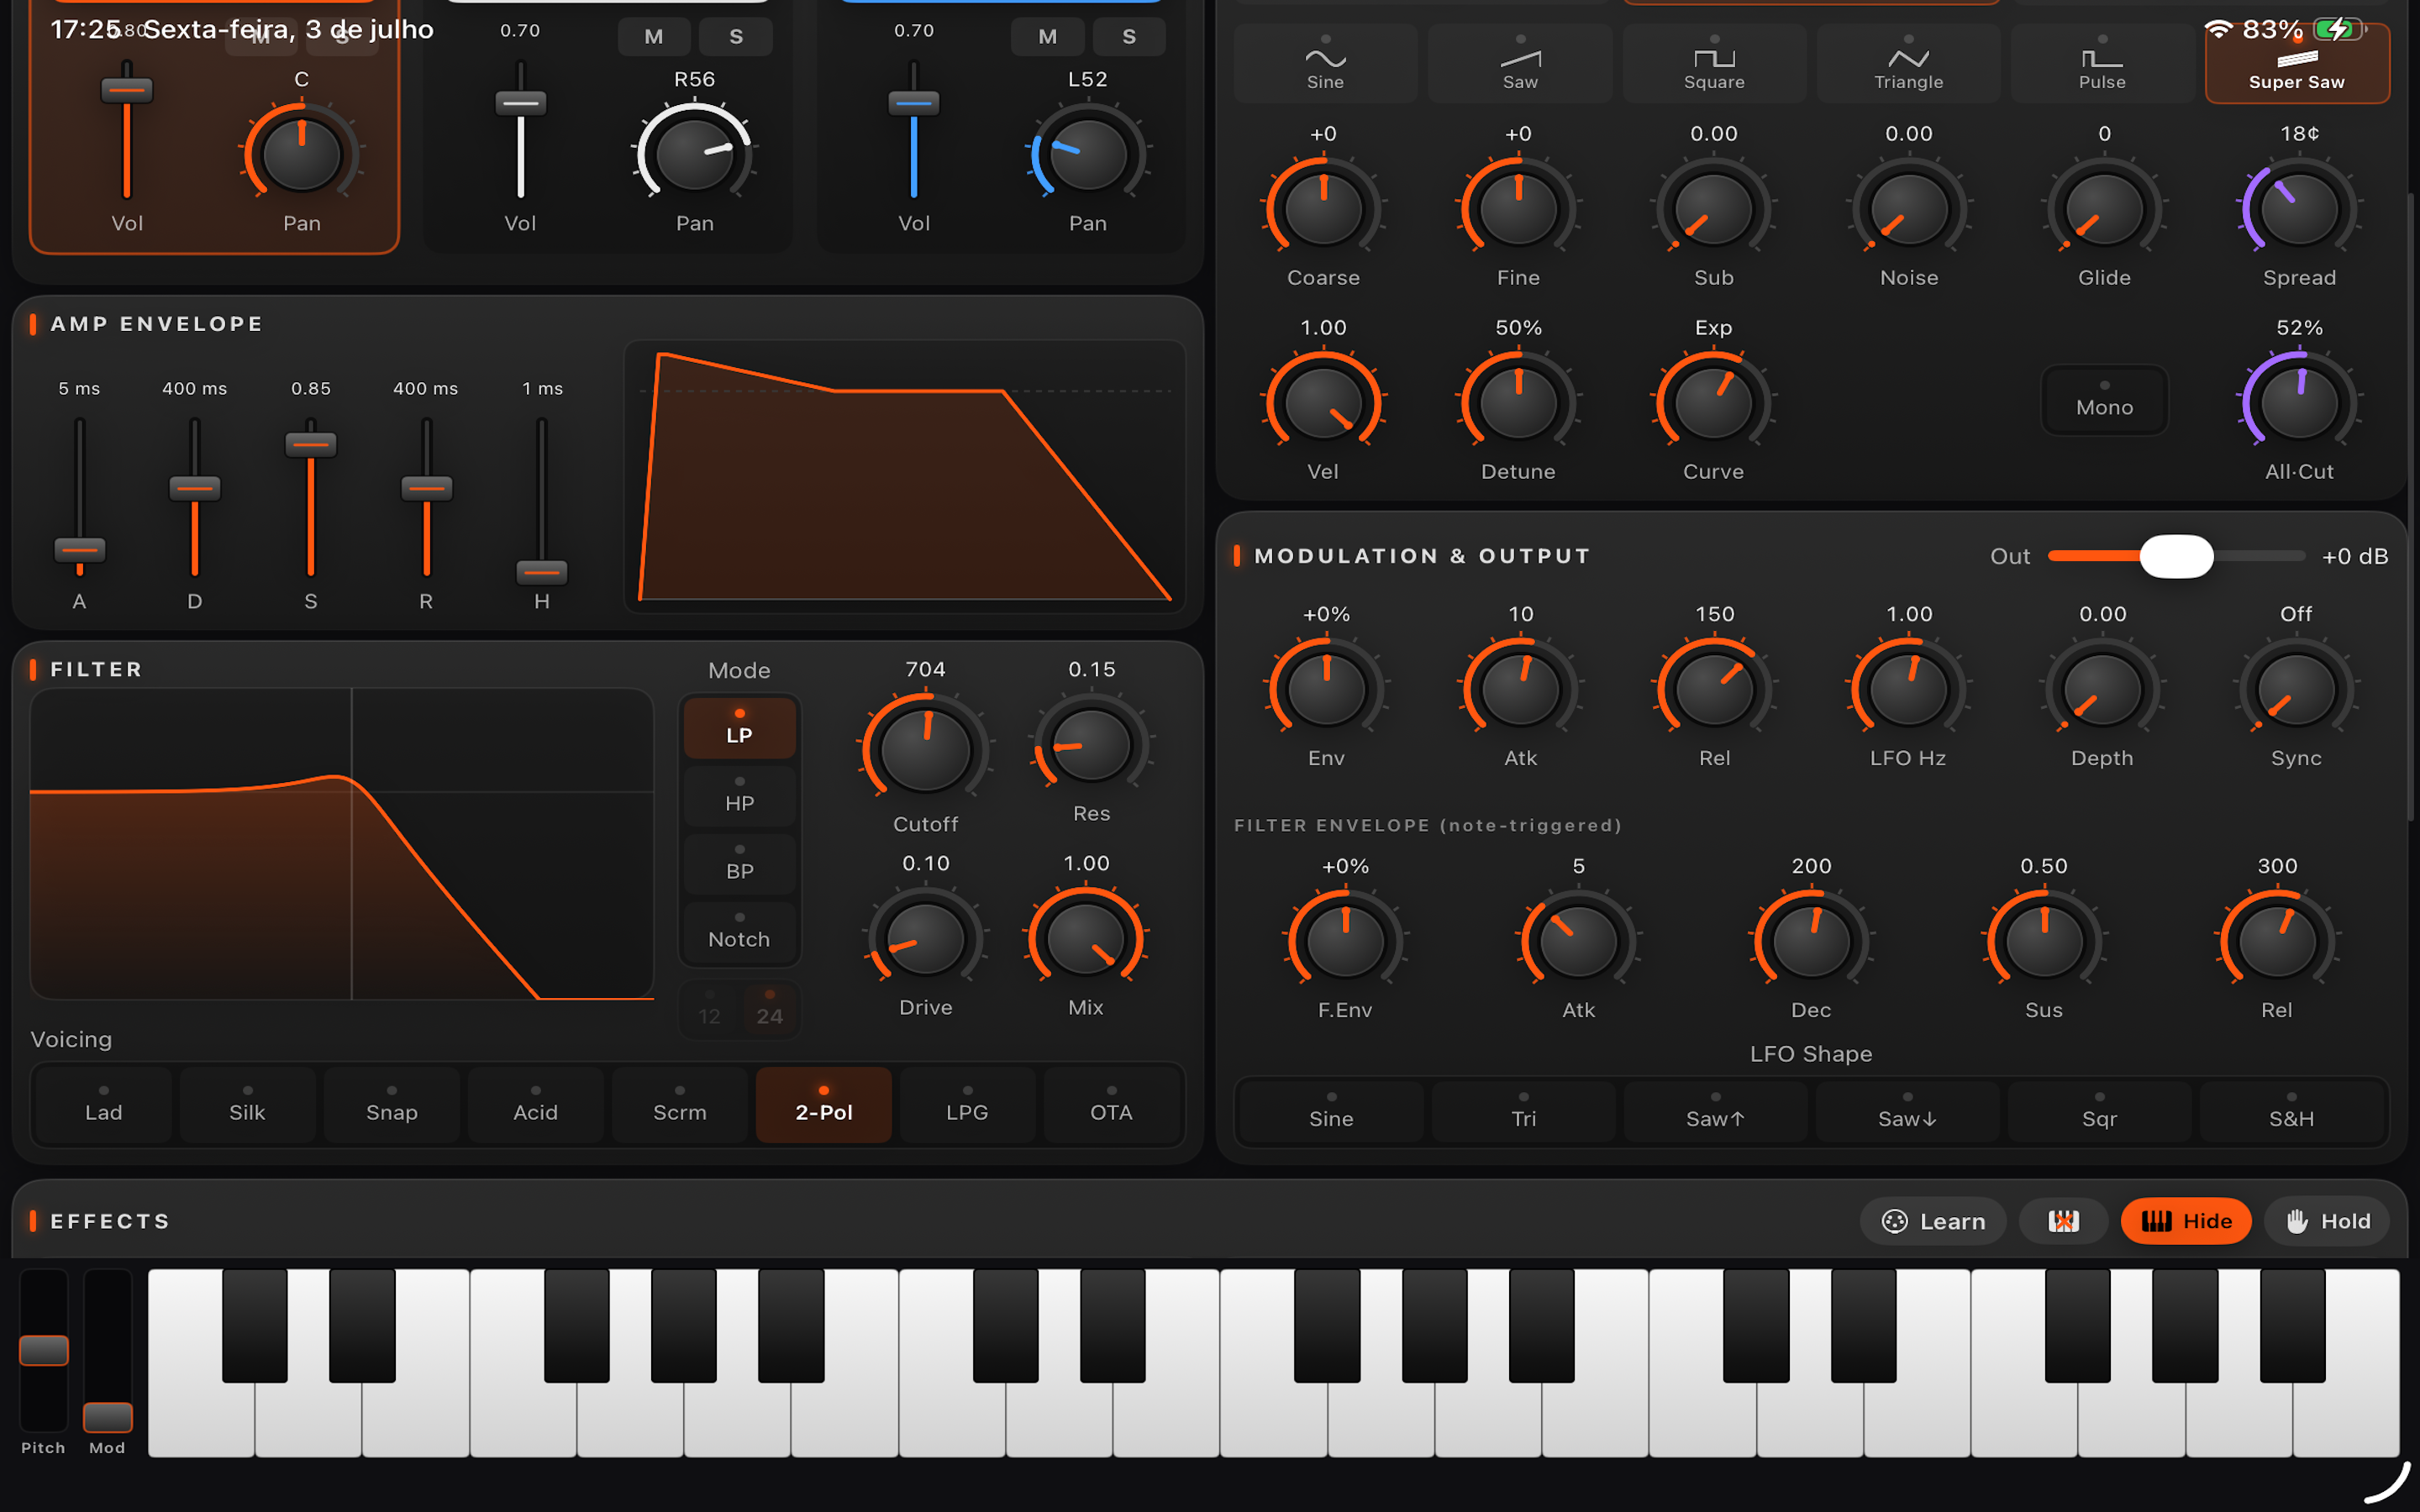The image size is (2420, 1512).
Task: Click the Vel knob
Action: pyautogui.click(x=1323, y=402)
